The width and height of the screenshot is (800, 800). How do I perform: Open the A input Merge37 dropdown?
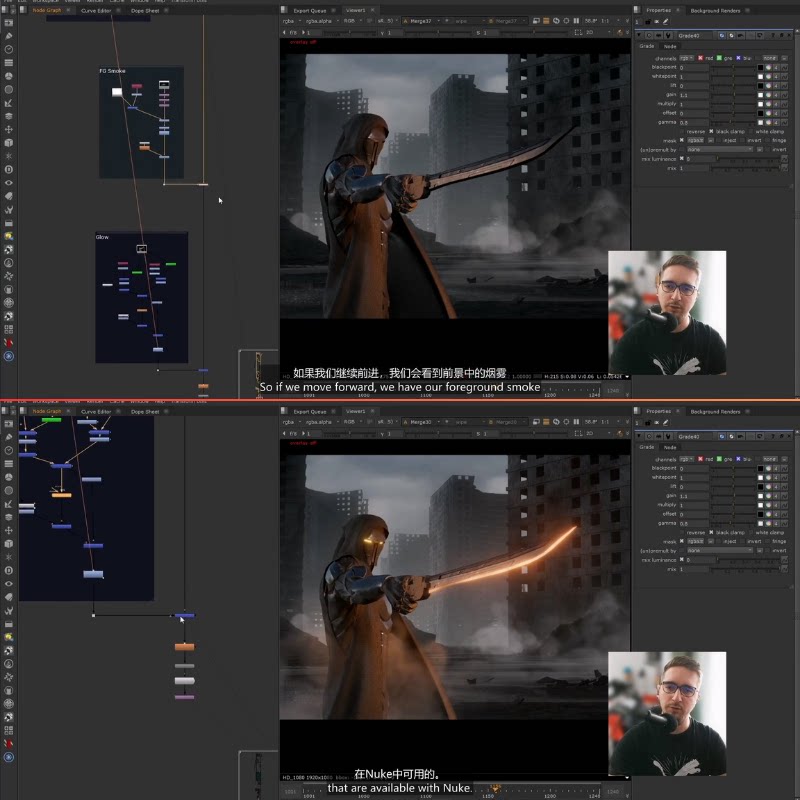tap(420, 21)
